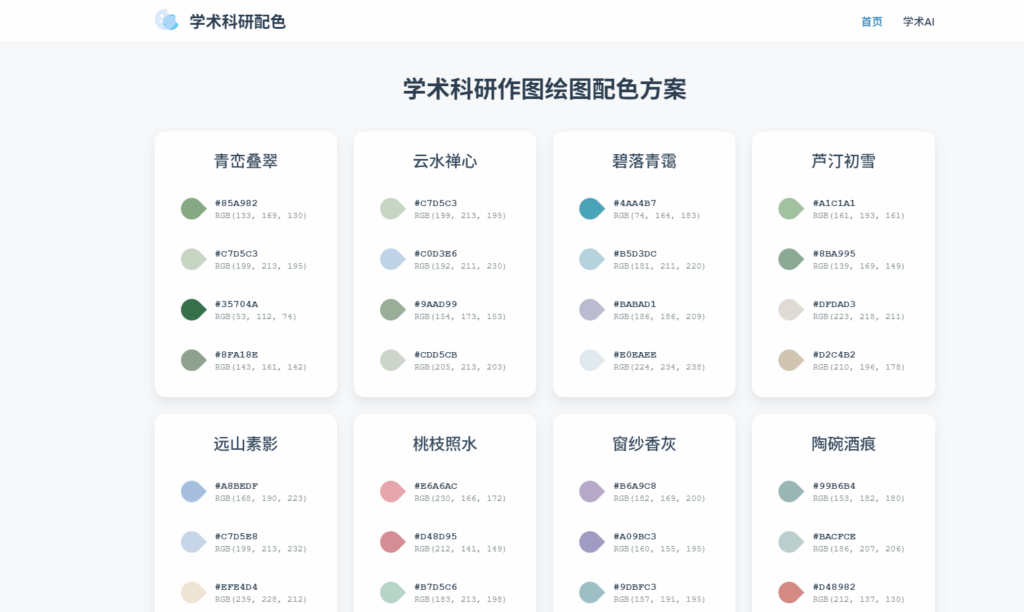Select the 窗纱香灰 palette title

tap(644, 444)
